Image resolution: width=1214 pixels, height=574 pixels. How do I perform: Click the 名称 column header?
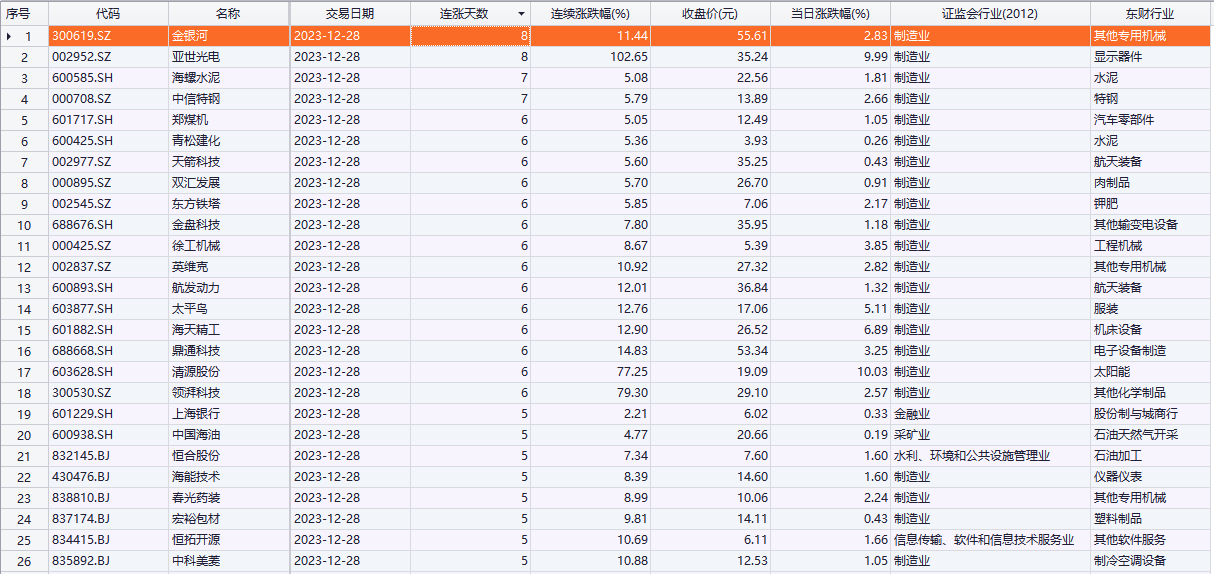coord(228,14)
